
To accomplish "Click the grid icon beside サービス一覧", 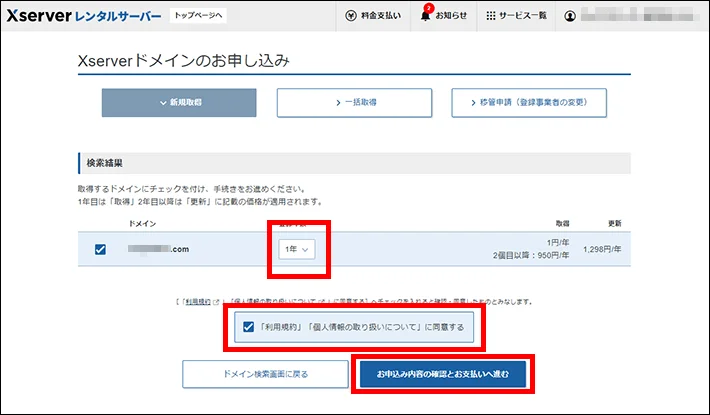I will click(490, 16).
